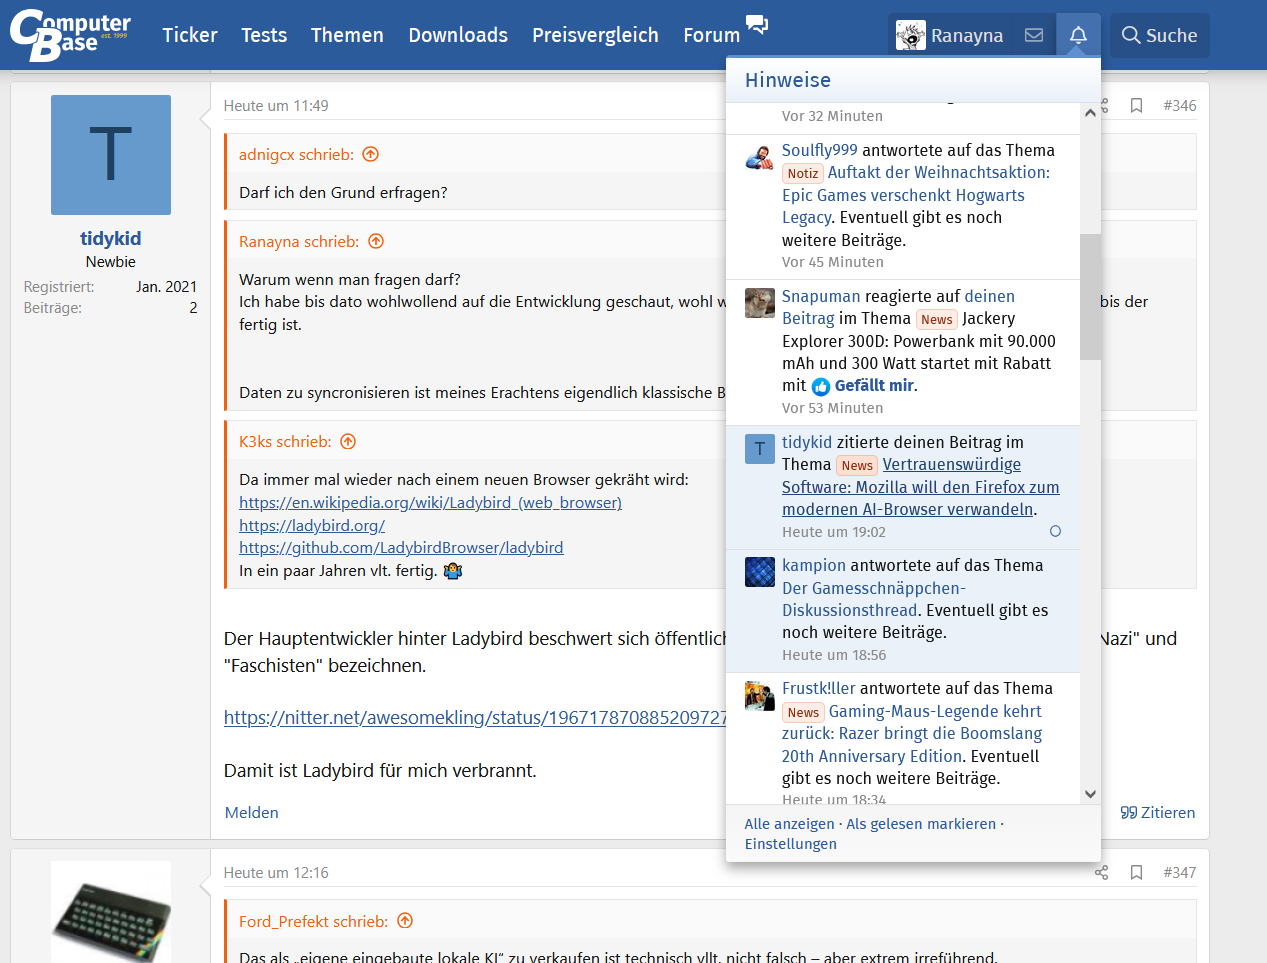Open Frustk!ller avatar in notifications
This screenshot has width=1267, height=963.
click(760, 695)
